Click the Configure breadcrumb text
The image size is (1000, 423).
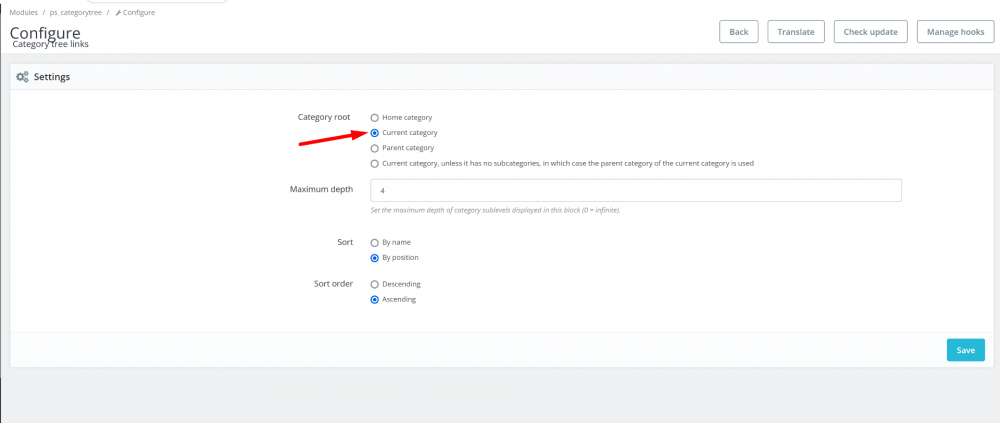pos(139,12)
